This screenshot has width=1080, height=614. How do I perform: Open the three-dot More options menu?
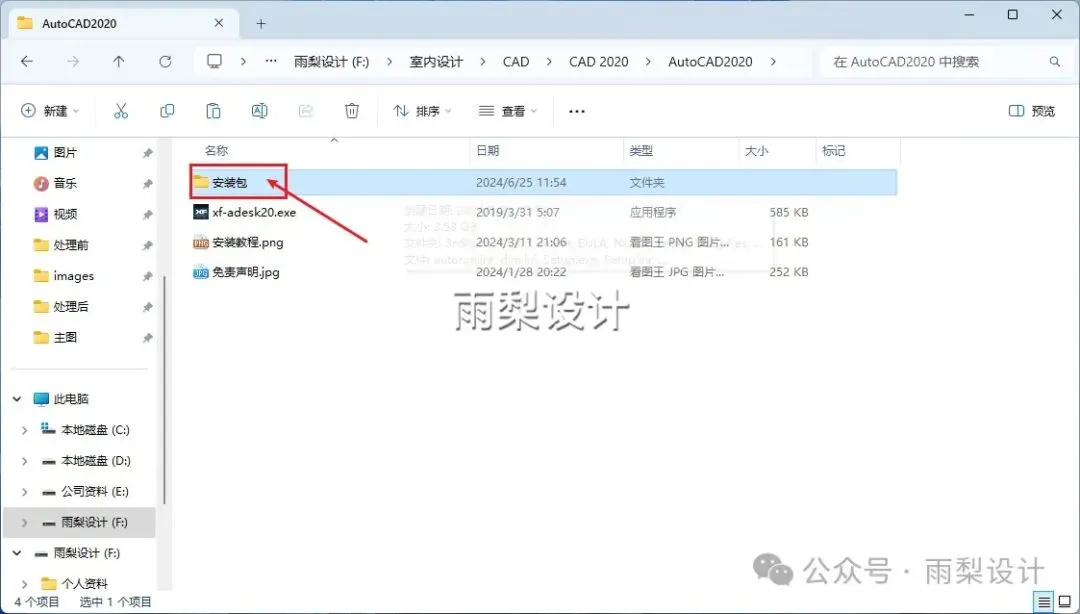point(577,111)
